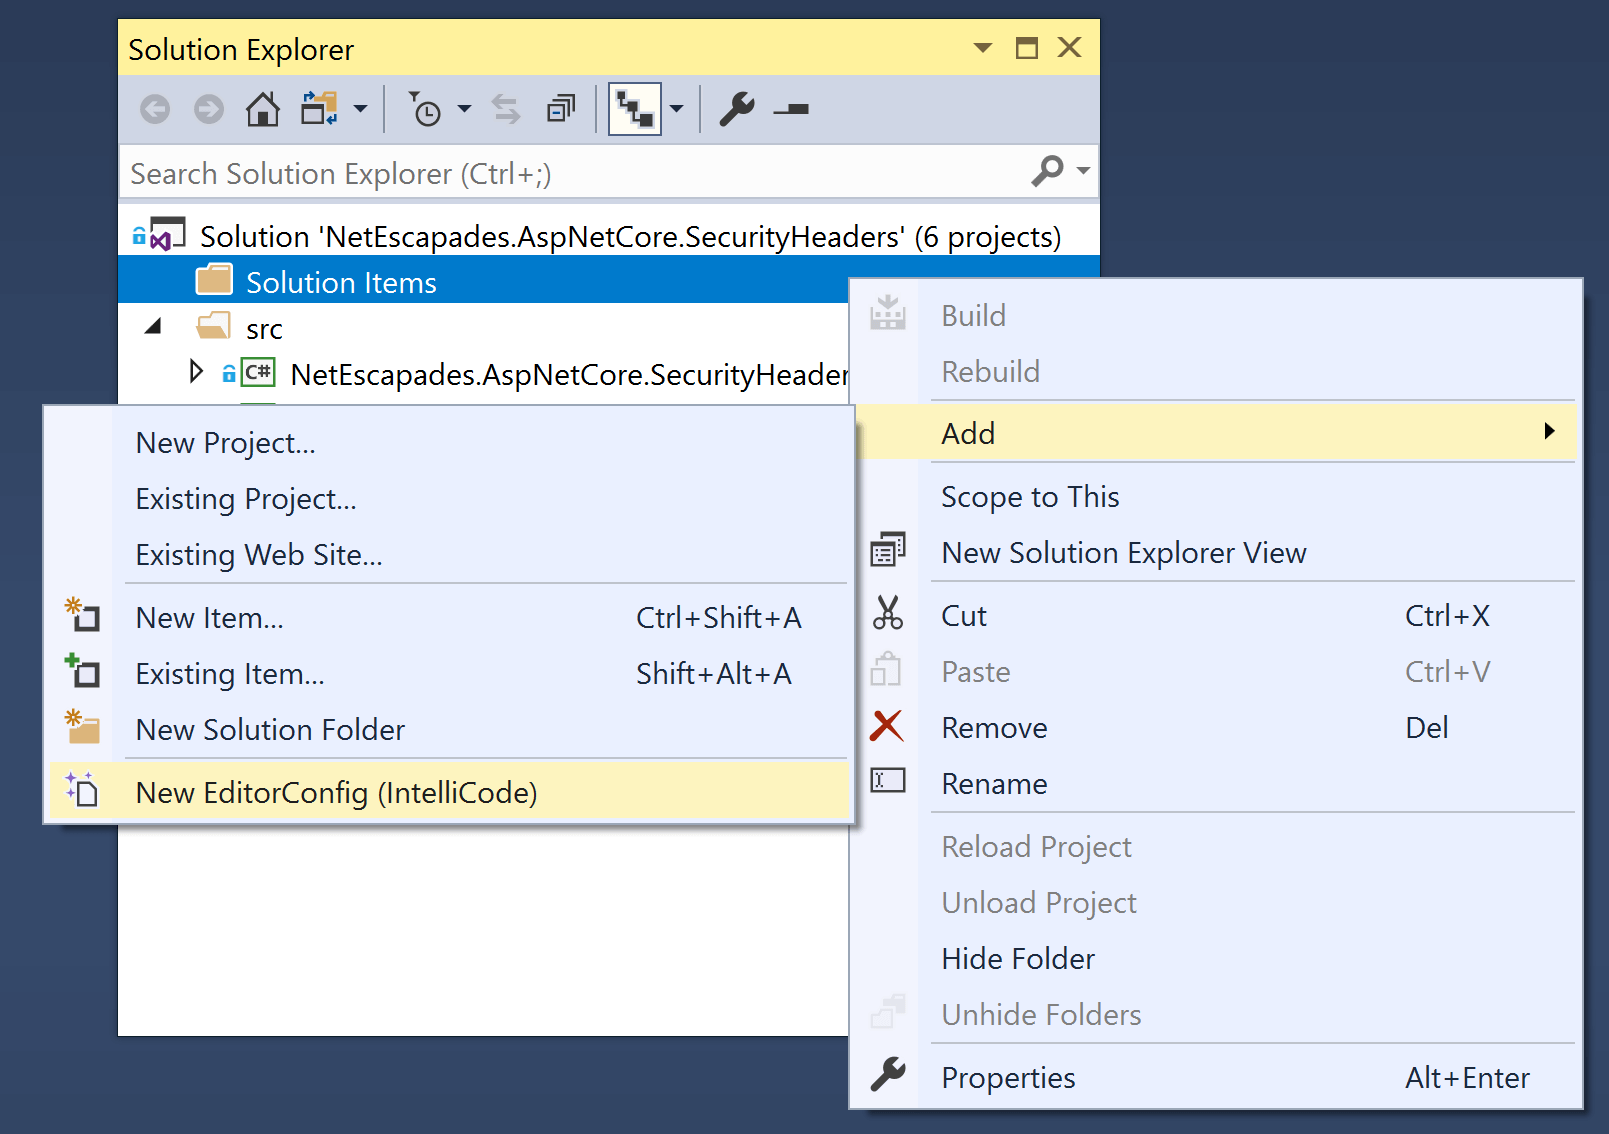Click the Paste clipboard icon
The image size is (1609, 1134).
point(886,669)
